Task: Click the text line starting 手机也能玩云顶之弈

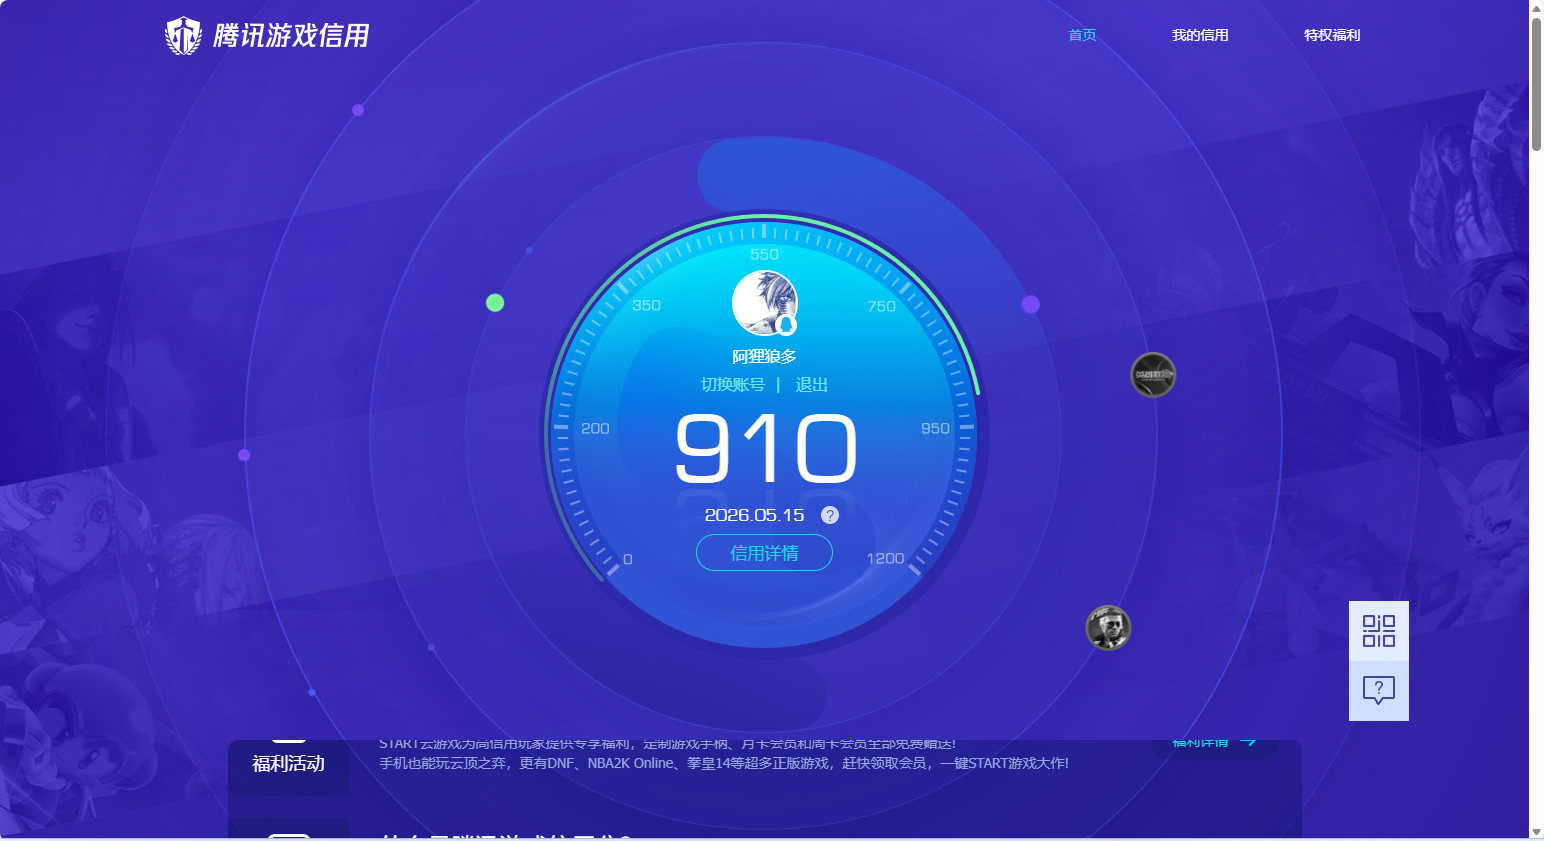Action: pos(724,763)
